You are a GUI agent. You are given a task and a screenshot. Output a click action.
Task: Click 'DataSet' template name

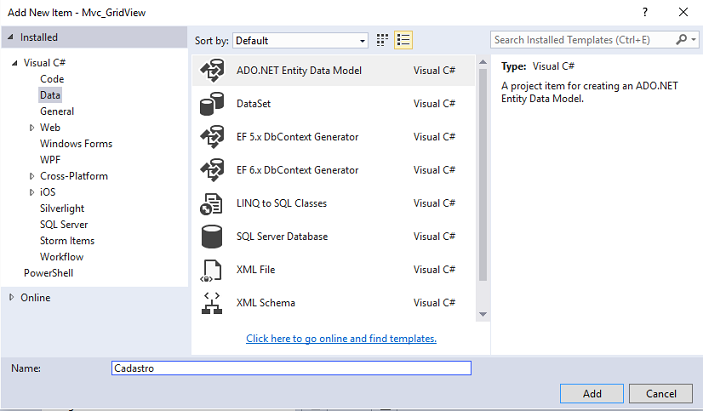(253, 104)
